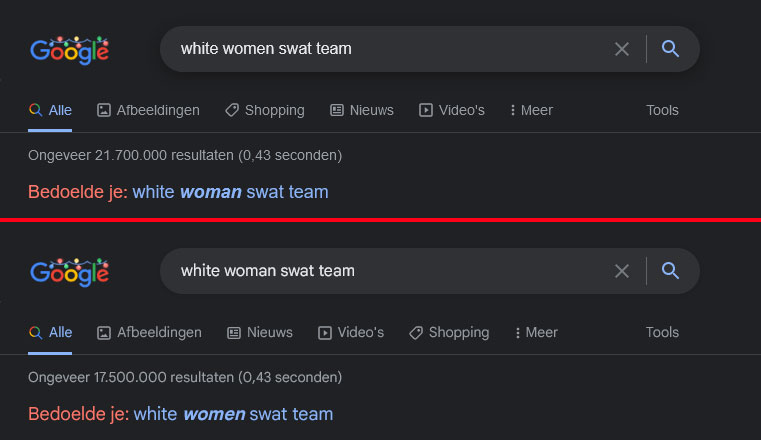761x440 pixels.
Task: Click the magnifier search icon in the top bar
Action: (x=670, y=49)
